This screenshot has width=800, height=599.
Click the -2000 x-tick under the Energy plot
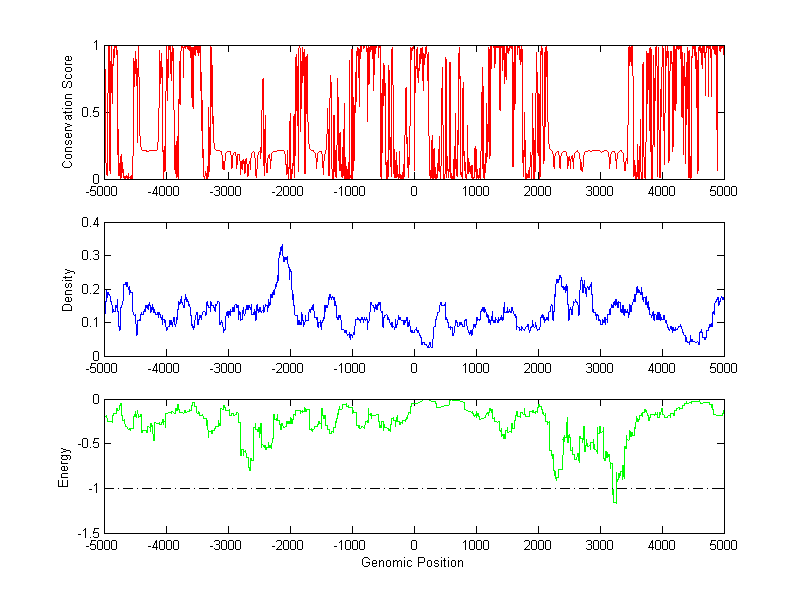click(287, 545)
